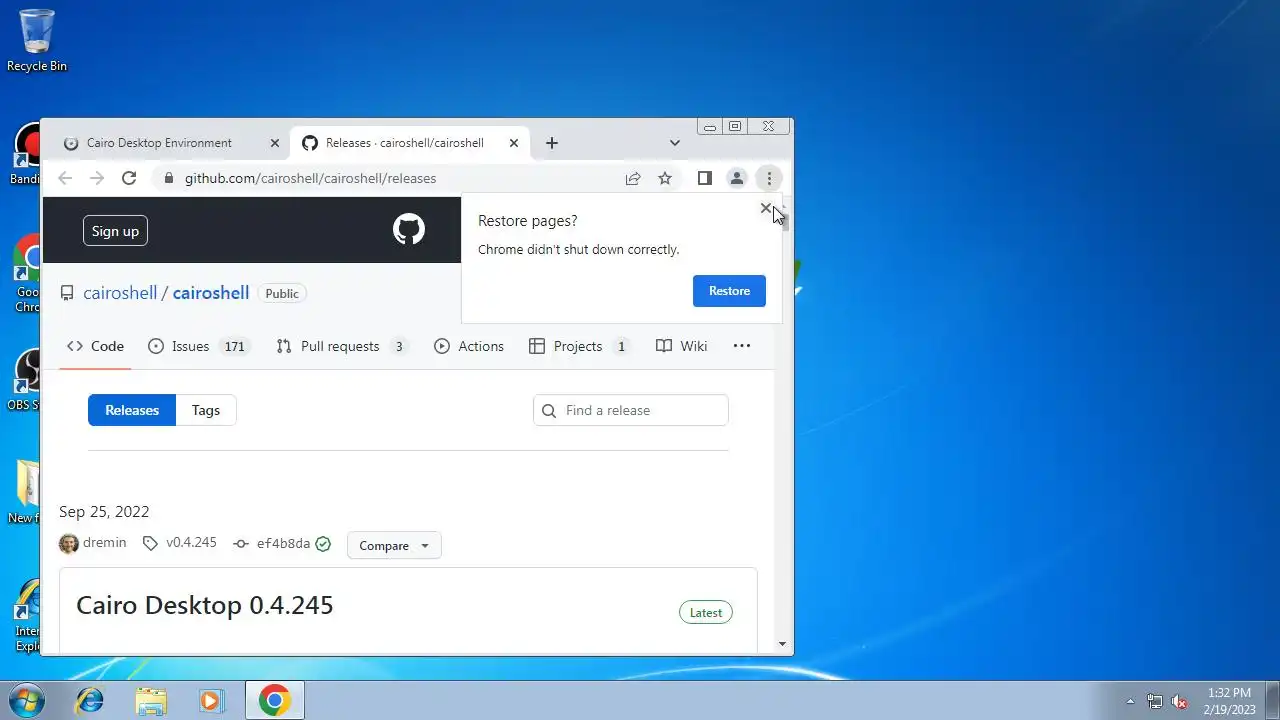Open the taskbar clock and date
The height and width of the screenshot is (720, 1280).
click(1229, 701)
